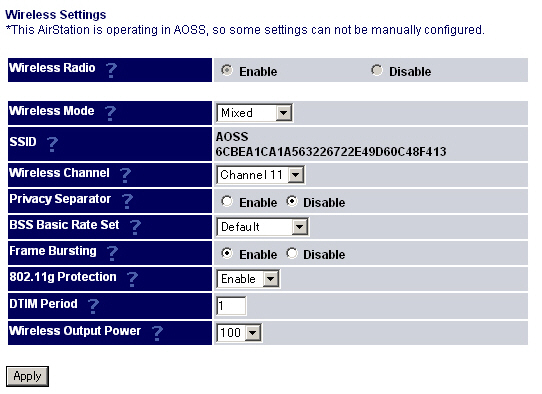Image resolution: width=542 pixels, height=394 pixels.
Task: Open BSS Basic Rate Set Default dropdown
Action: (262, 227)
